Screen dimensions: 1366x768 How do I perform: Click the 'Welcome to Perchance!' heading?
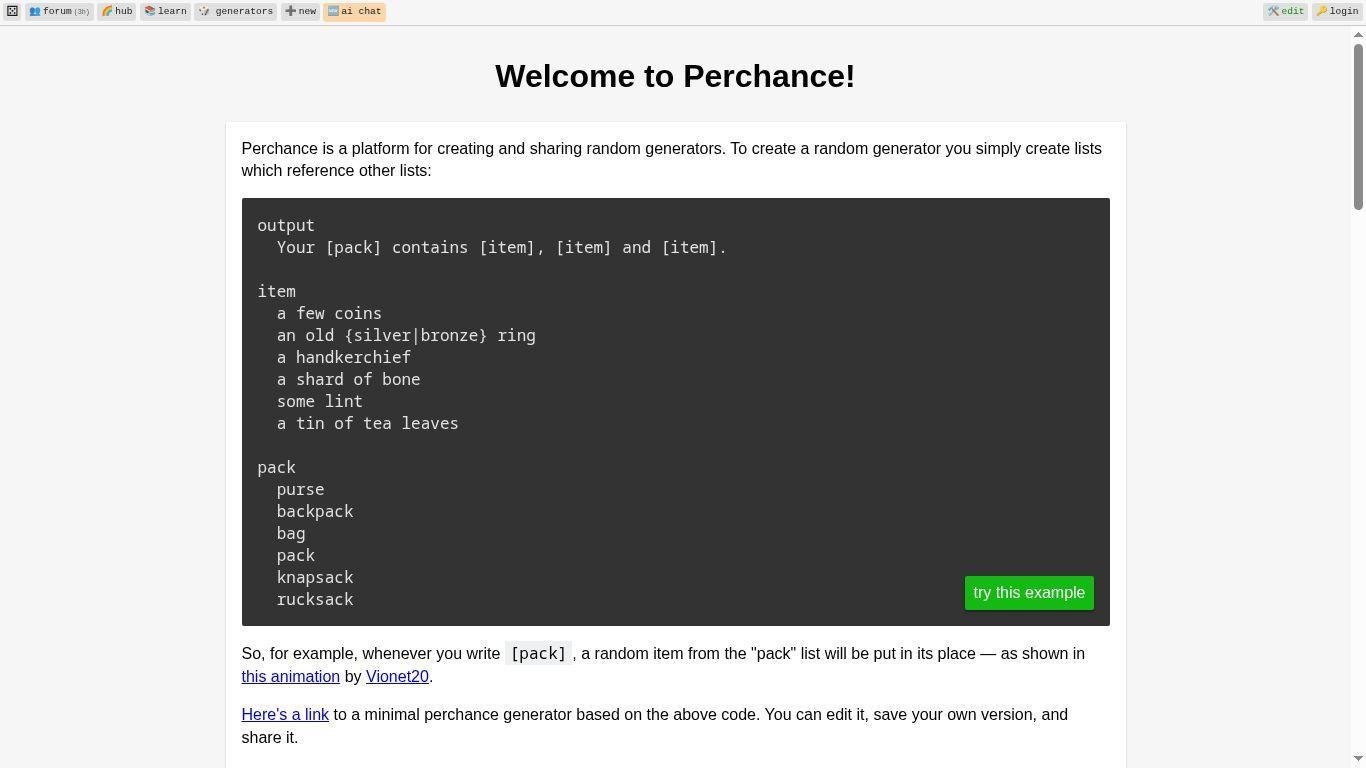675,76
